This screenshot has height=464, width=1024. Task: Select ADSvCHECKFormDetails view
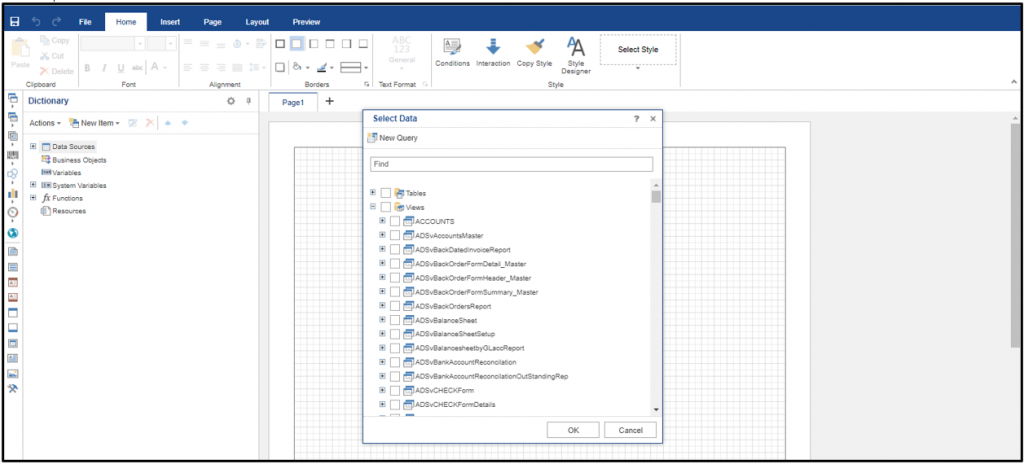point(455,405)
